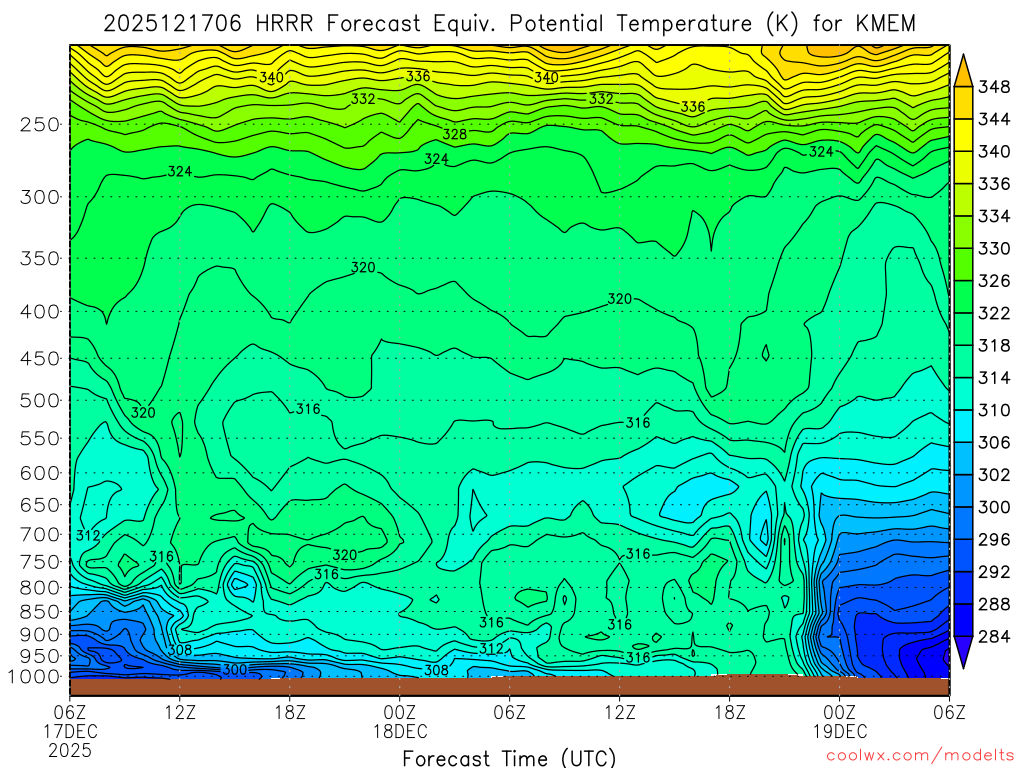This screenshot has height=768, width=1024.
Task: Click the brown ground bar below 1000
Action: click(x=509, y=686)
